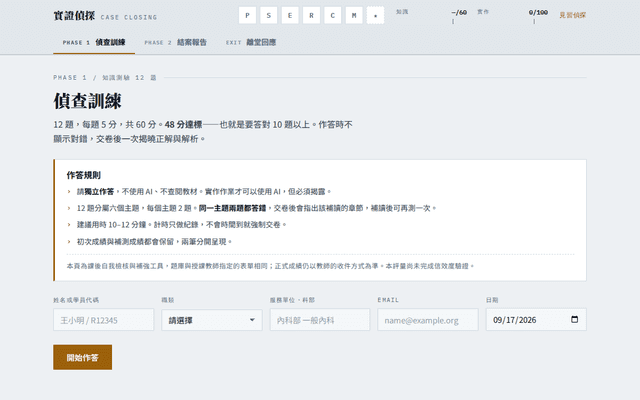Image resolution: width=640 pixels, height=400 pixels.
Task: Open the Exit 離堂回應 tab
Action: tap(251, 42)
